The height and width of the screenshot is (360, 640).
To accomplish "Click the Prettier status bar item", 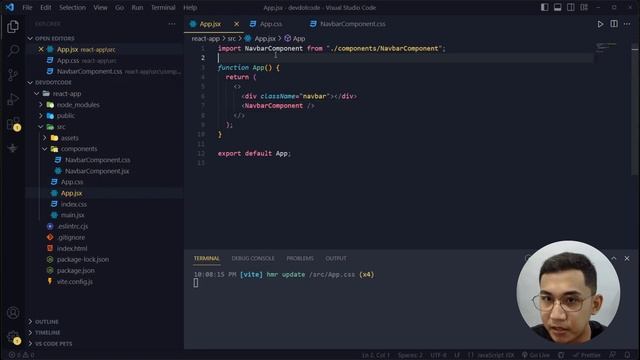I will [587, 355].
